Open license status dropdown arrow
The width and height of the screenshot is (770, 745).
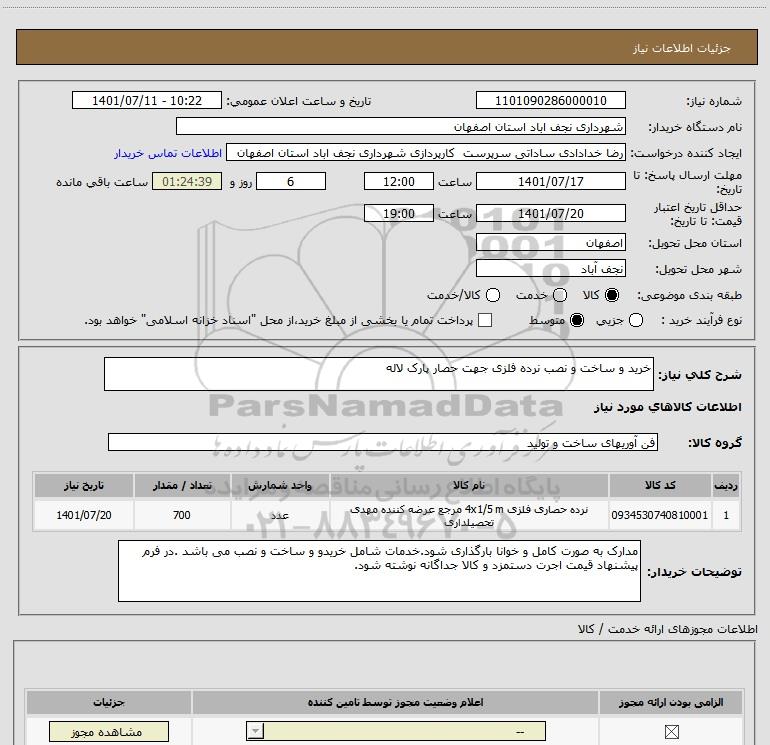(255, 731)
